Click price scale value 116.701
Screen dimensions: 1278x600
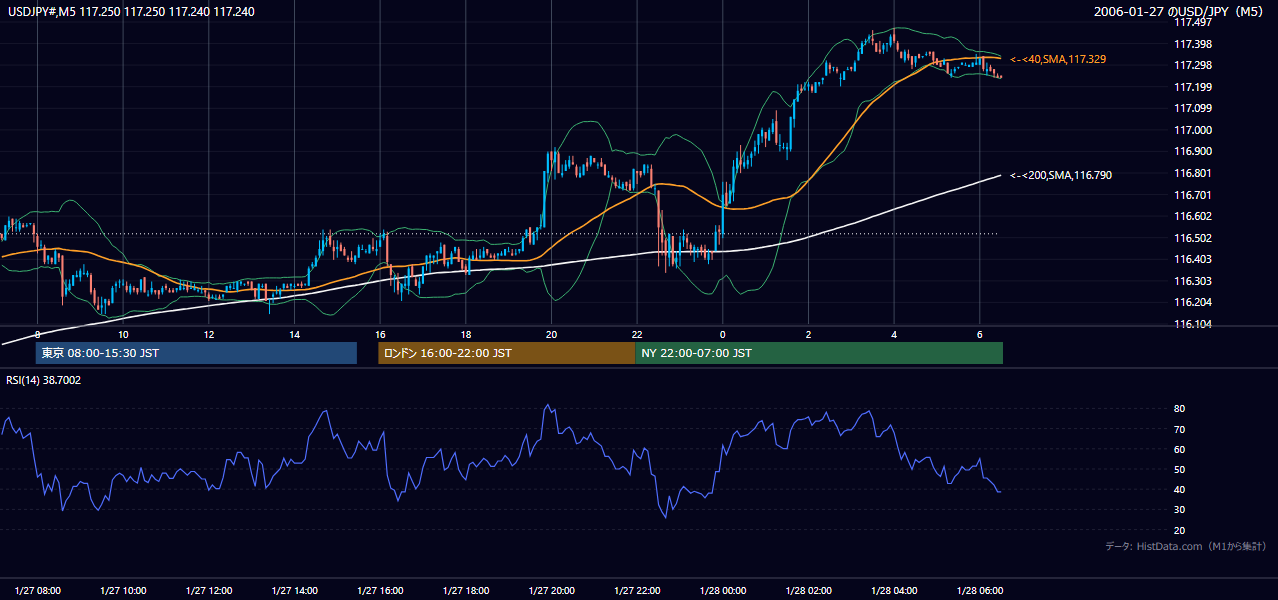(1193, 195)
